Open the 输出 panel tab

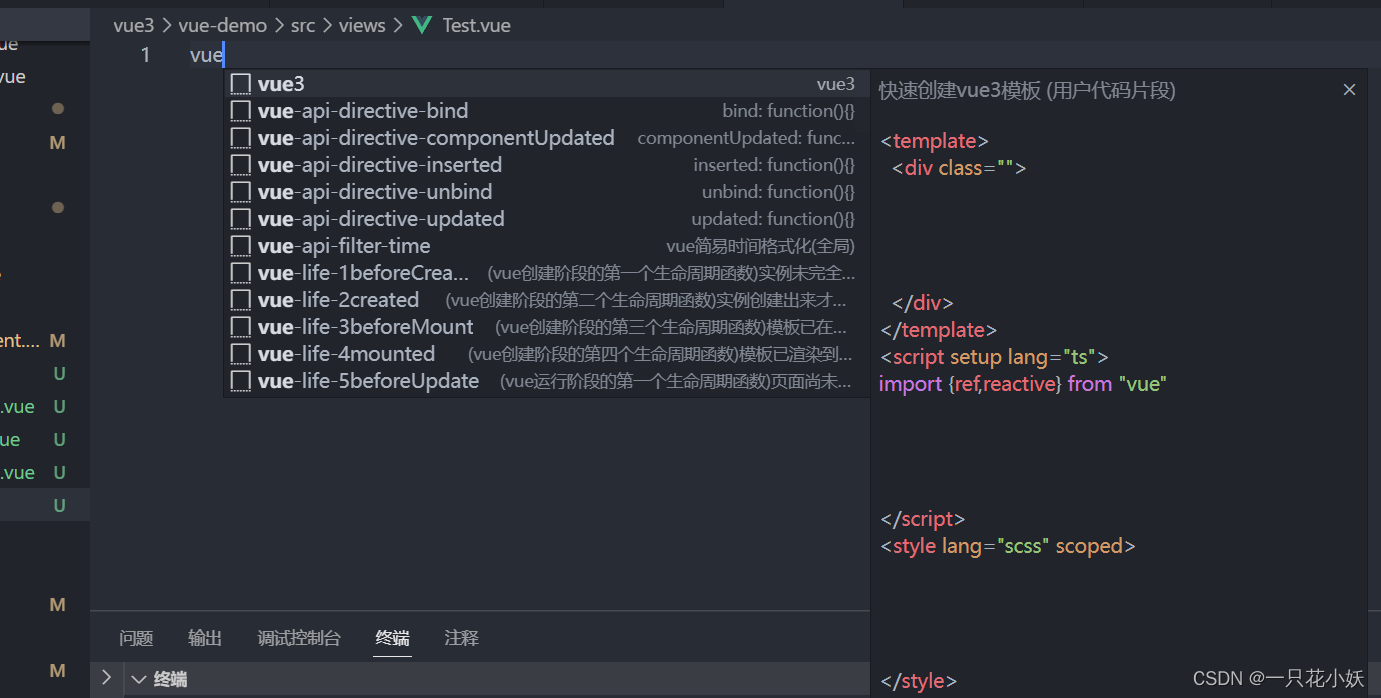(x=205, y=638)
